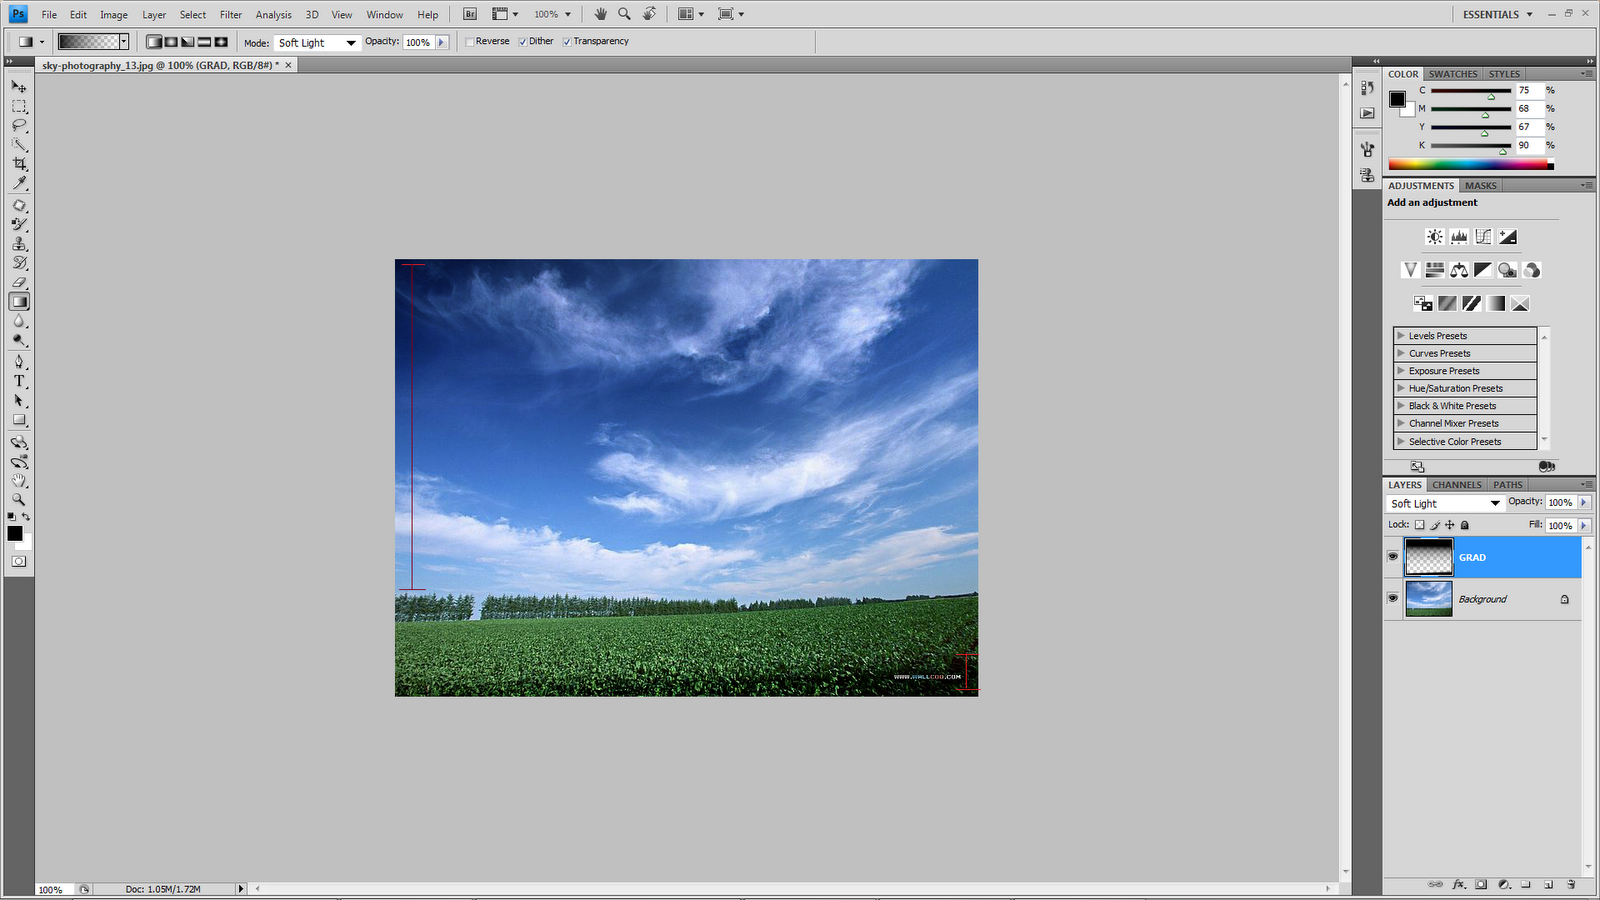
Task: Select the Move tool
Action: (x=19, y=87)
